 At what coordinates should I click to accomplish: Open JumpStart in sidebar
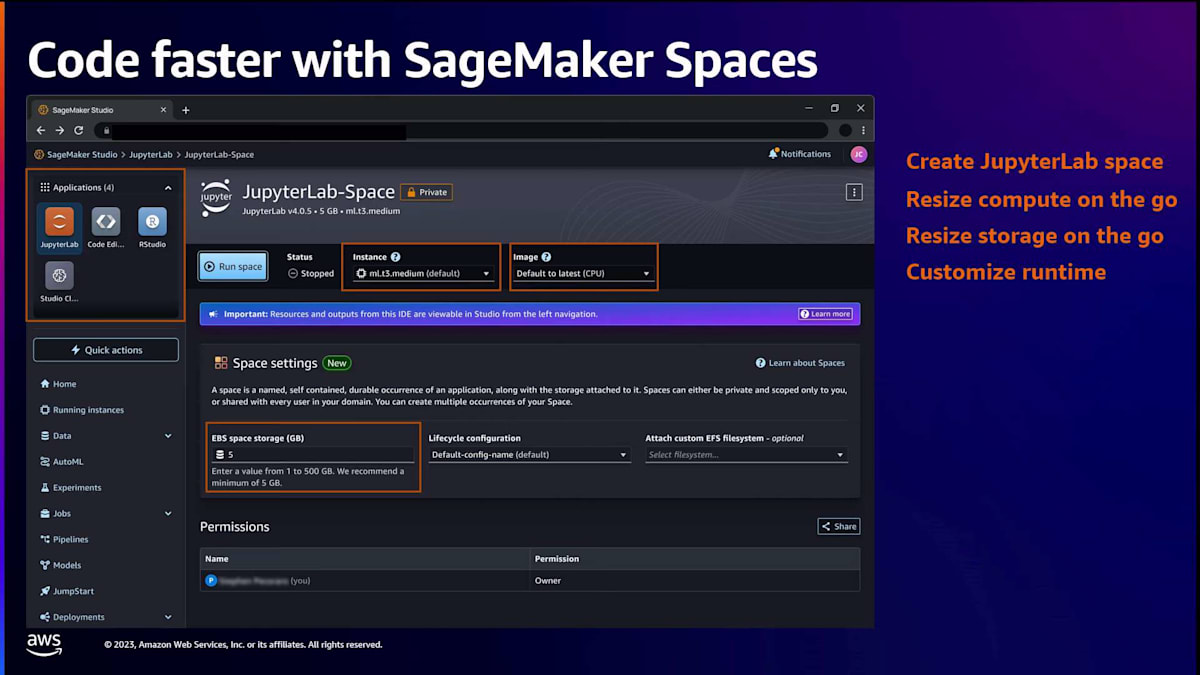click(x=67, y=591)
